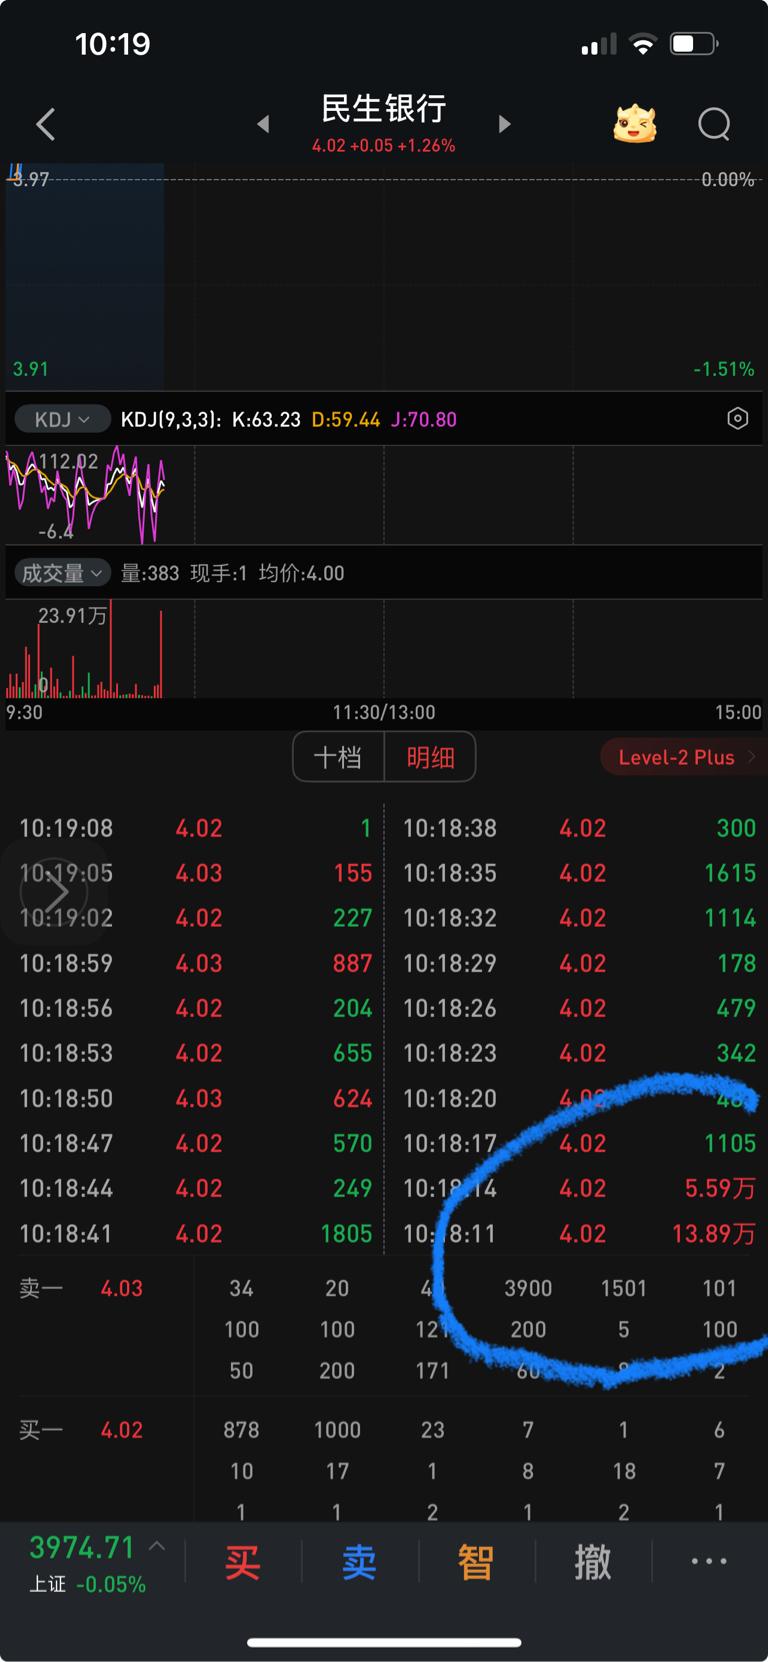The image size is (768, 1662).
Task: Open the cat mascot assistant icon
Action: click(635, 124)
